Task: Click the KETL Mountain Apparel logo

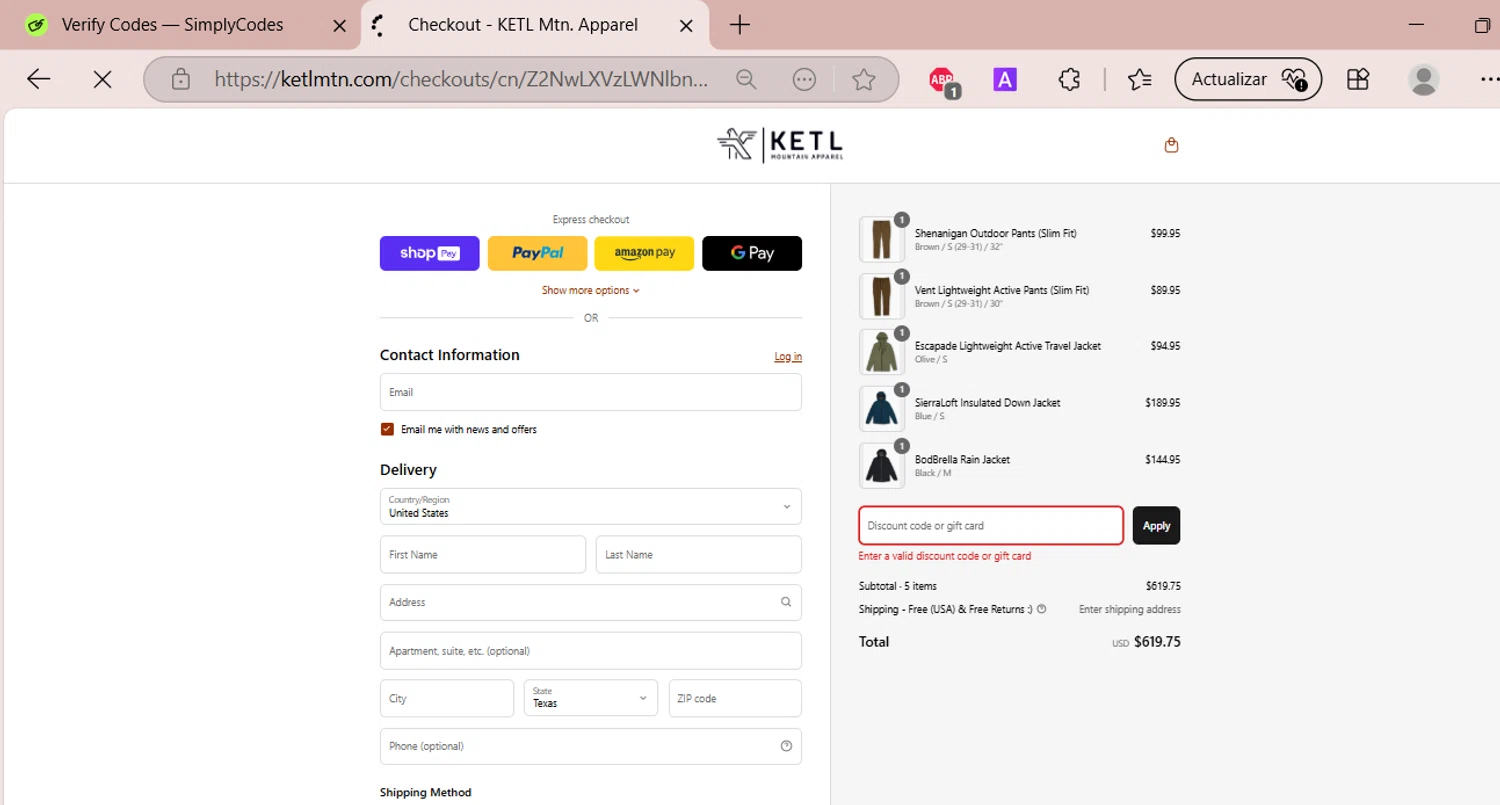Action: 780,145
